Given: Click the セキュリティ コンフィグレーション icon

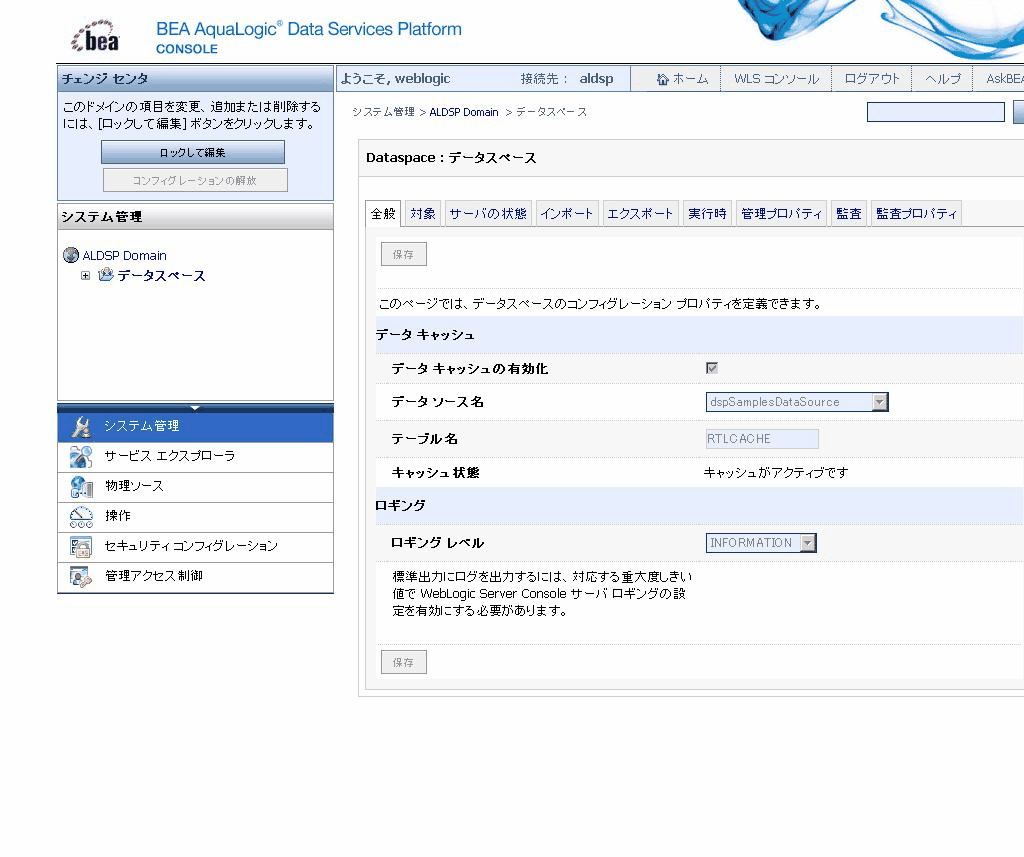Looking at the screenshot, I should [x=81, y=547].
